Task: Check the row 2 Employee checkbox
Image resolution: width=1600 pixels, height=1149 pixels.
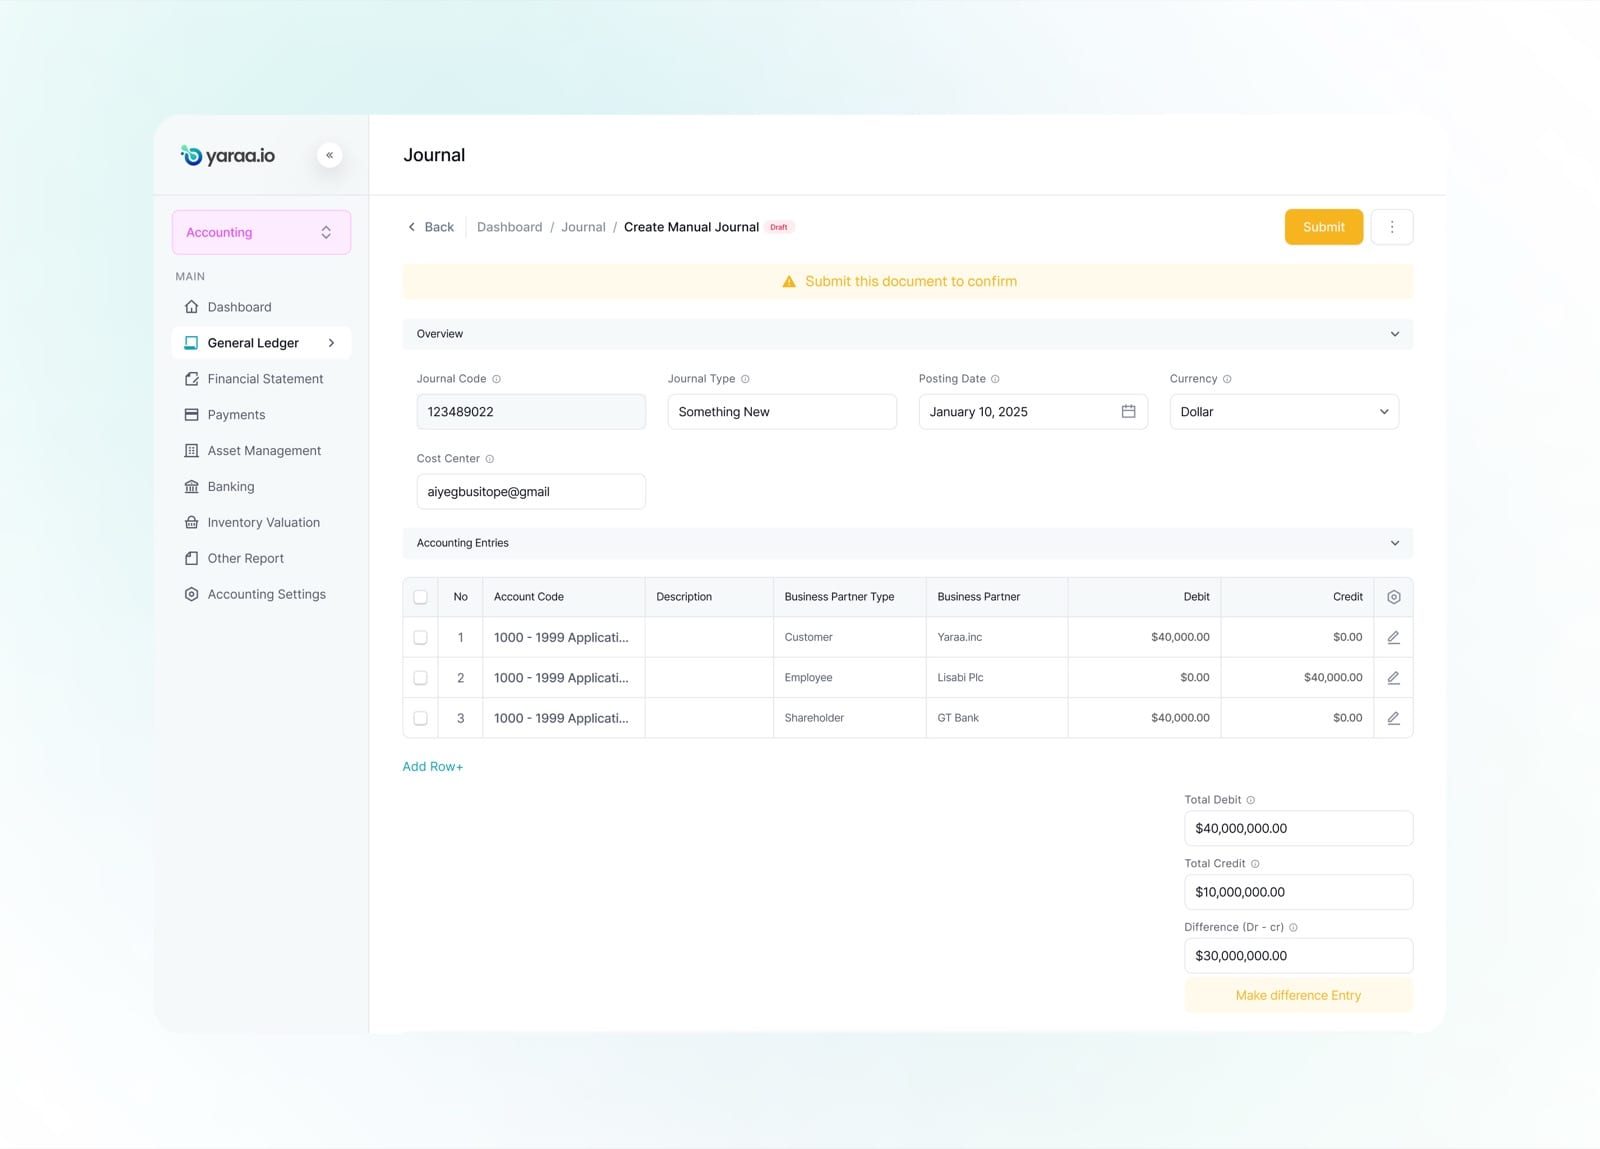Action: click(421, 678)
